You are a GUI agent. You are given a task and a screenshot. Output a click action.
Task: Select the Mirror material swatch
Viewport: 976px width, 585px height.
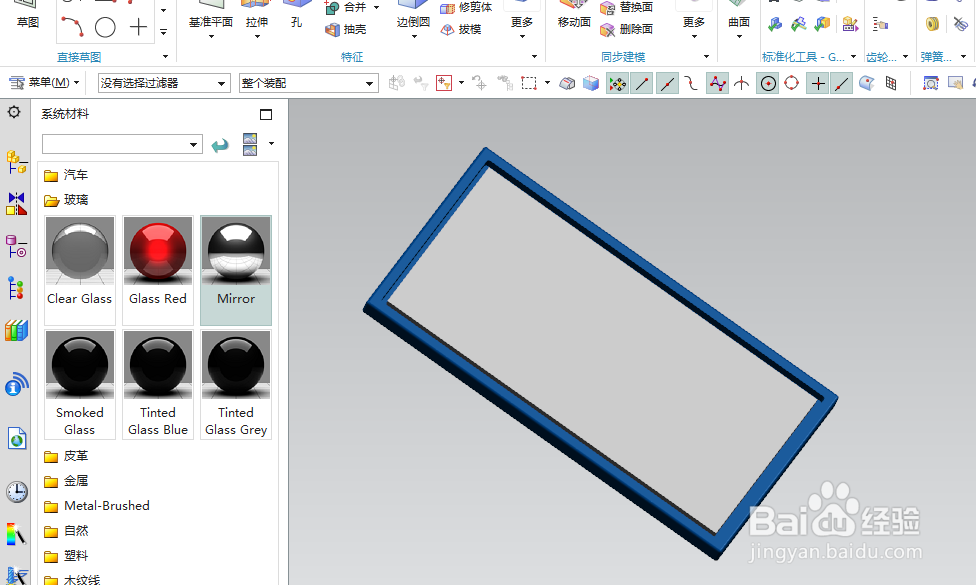click(236, 270)
